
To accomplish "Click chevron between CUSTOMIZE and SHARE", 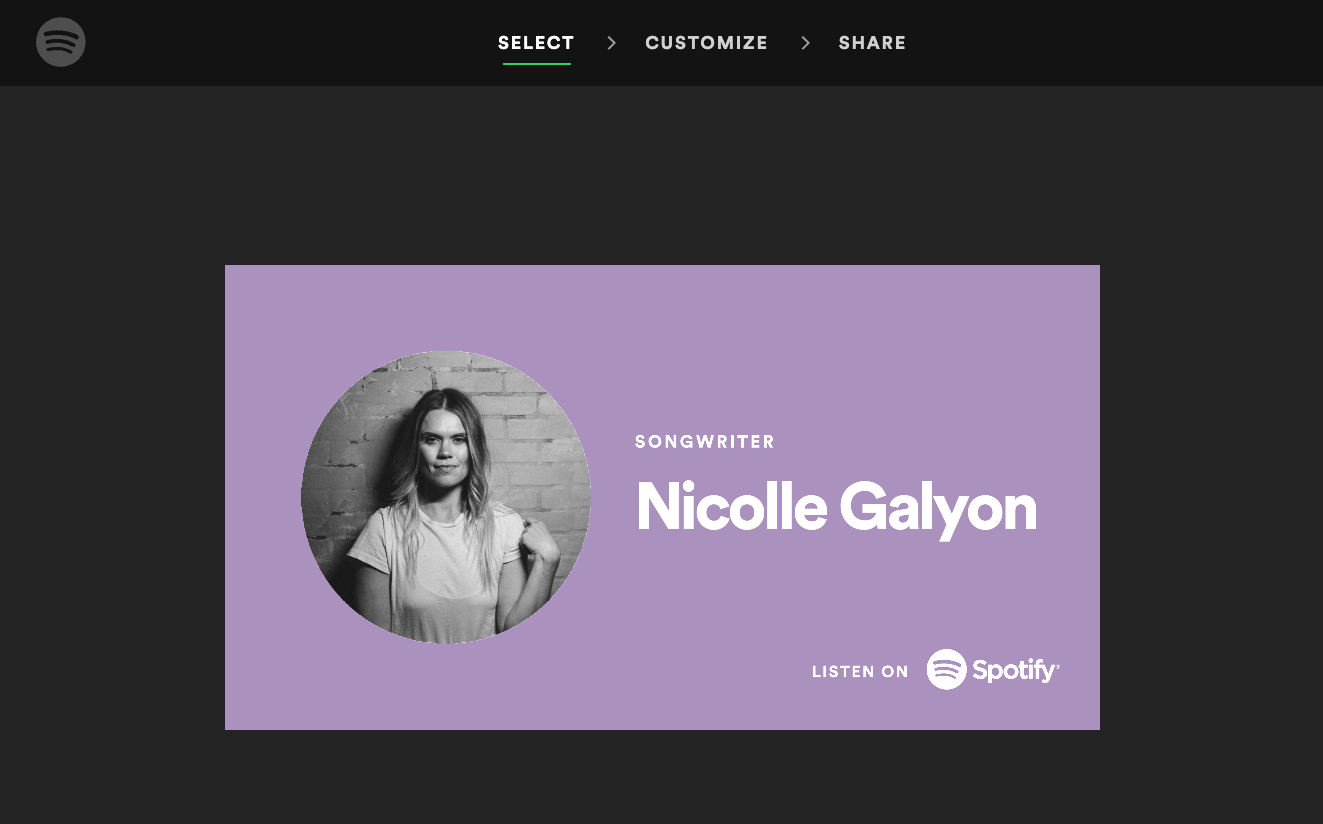I will point(805,43).
